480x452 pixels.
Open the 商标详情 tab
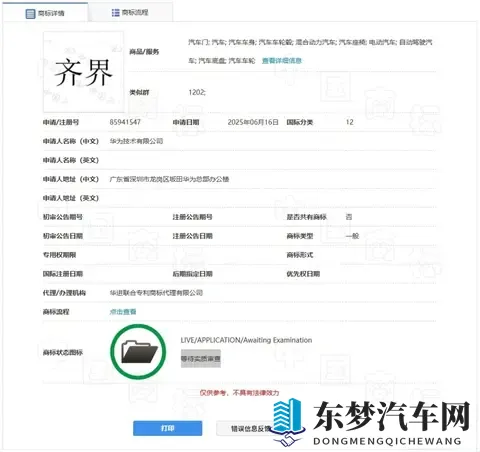click(x=45, y=13)
